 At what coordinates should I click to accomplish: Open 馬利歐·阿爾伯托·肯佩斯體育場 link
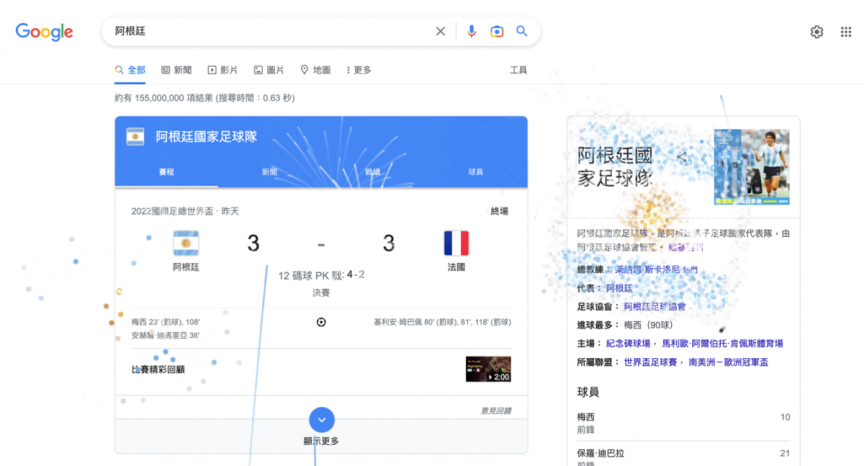[x=722, y=343]
